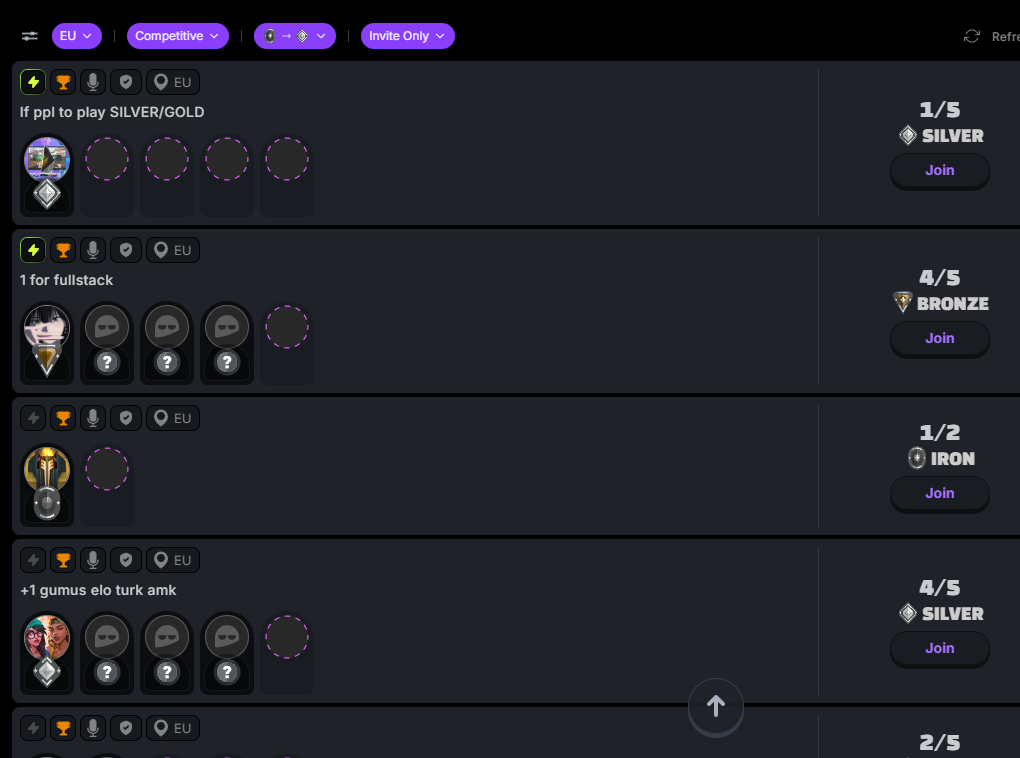The image size is (1020, 758).
Task: Click the Iron rank emblem beside IRON label
Action: [x=917, y=458]
